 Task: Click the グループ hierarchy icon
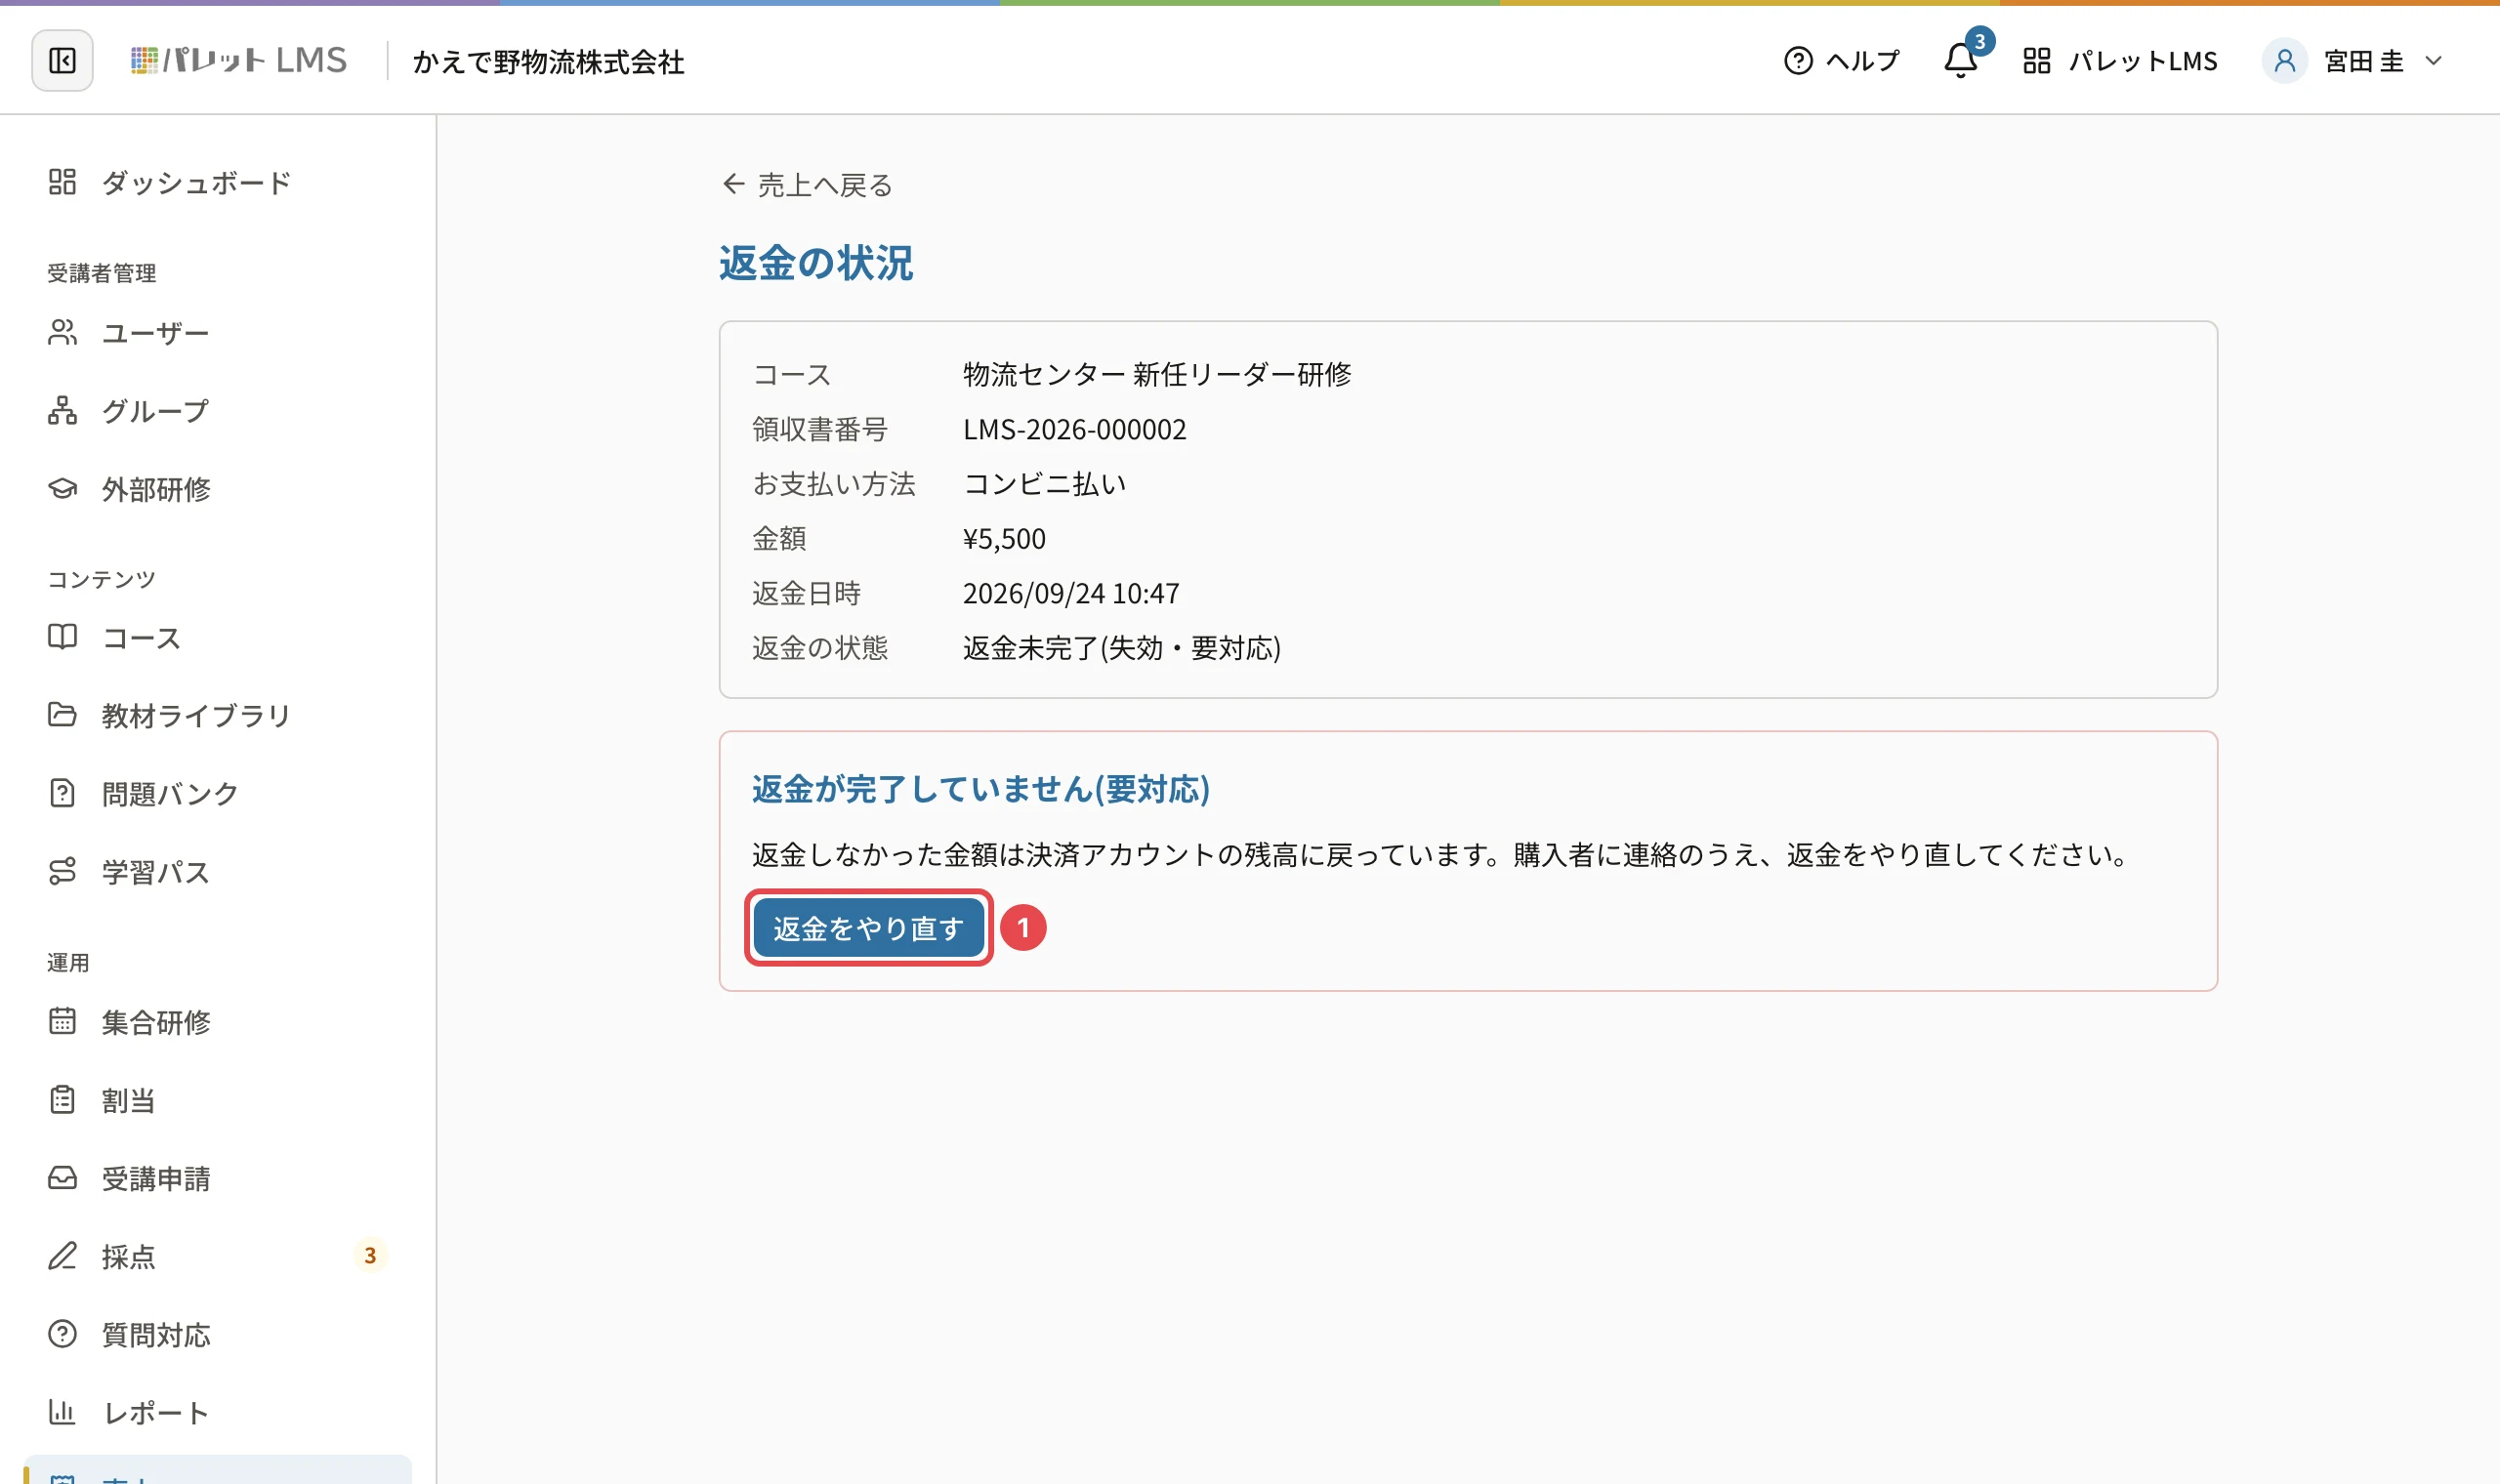tap(62, 410)
